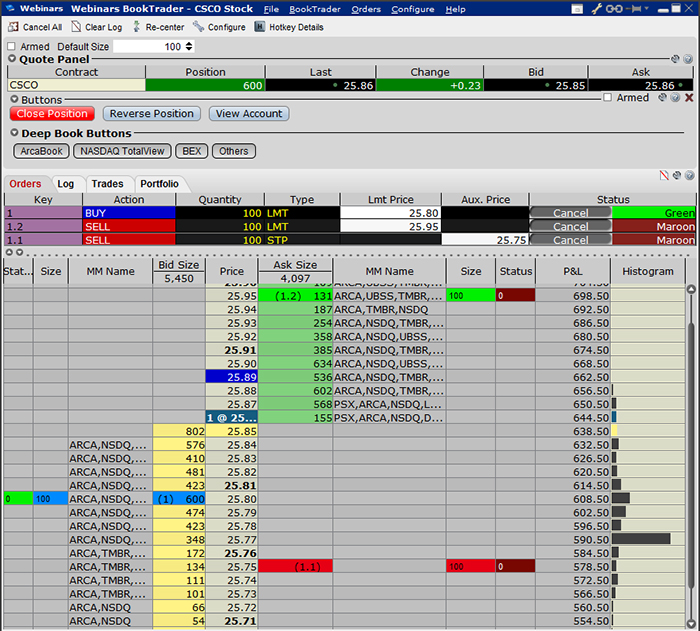Click the pin window icon in title bar
The width and height of the screenshot is (700, 631).
pyautogui.click(x=635, y=9)
